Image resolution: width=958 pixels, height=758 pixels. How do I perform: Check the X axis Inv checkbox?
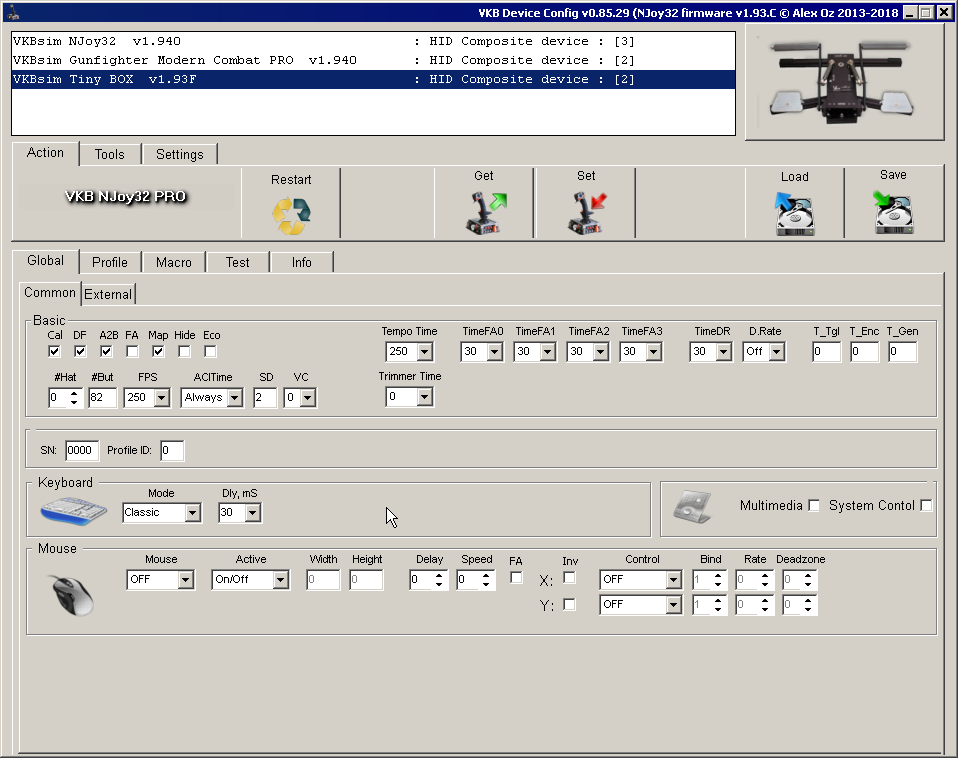(569, 578)
